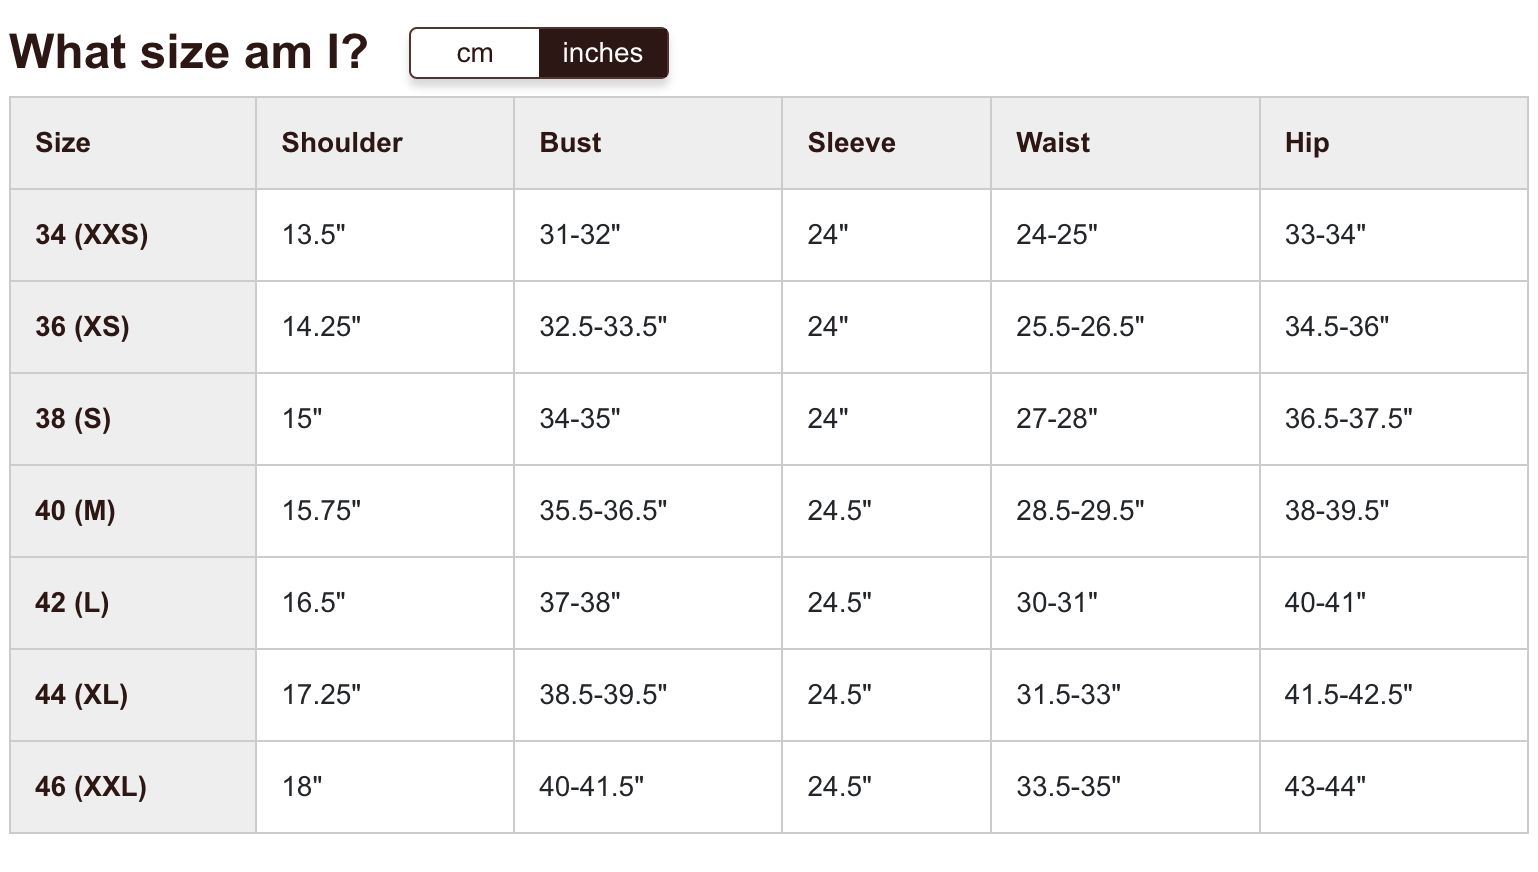This screenshot has height=872, width=1538.
Task: Select the 42 (L) size row label
Action: pyautogui.click(x=72, y=603)
